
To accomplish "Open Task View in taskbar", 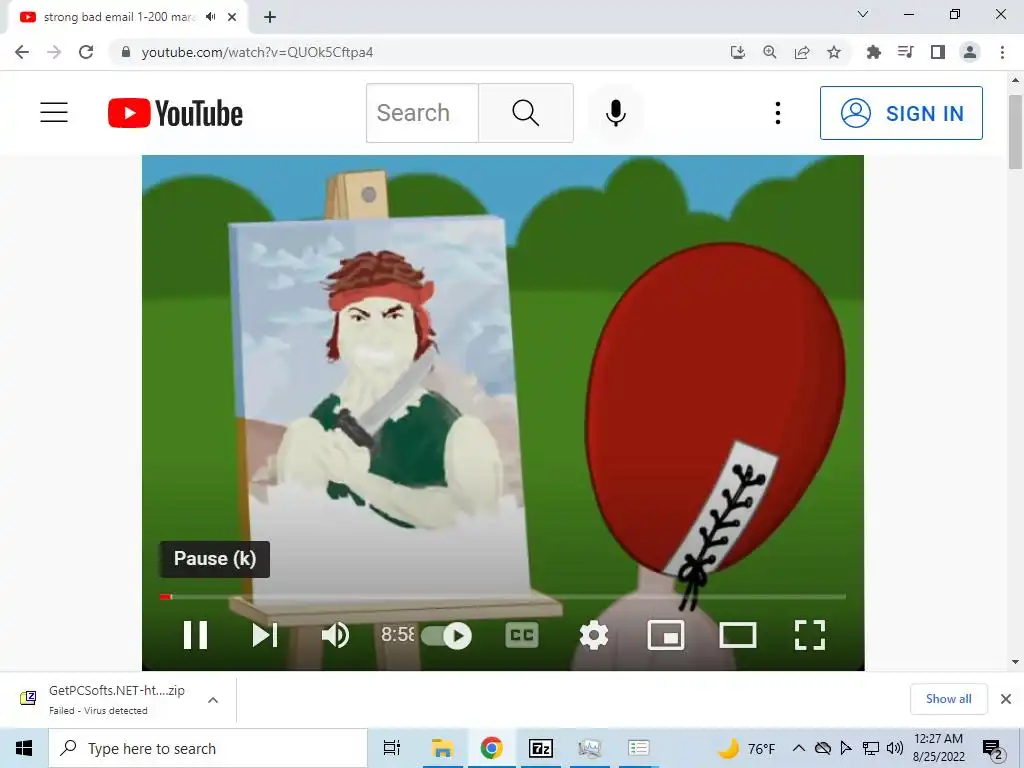I will coord(392,748).
